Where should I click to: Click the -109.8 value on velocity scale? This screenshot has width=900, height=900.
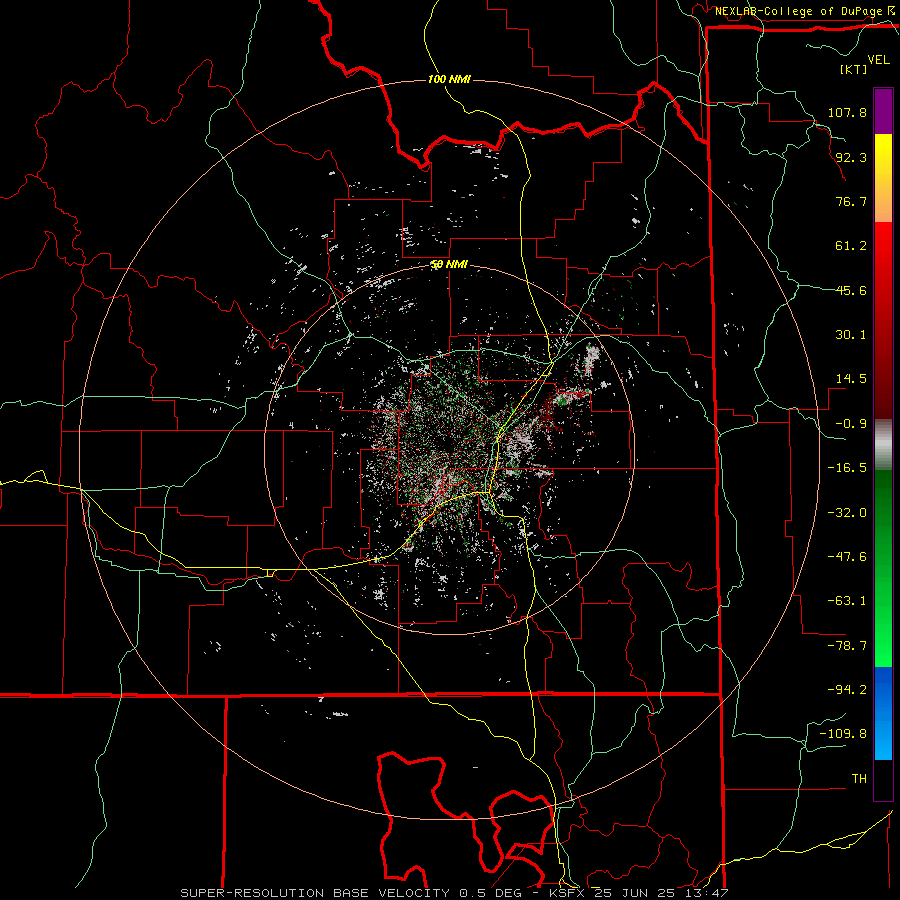843,734
